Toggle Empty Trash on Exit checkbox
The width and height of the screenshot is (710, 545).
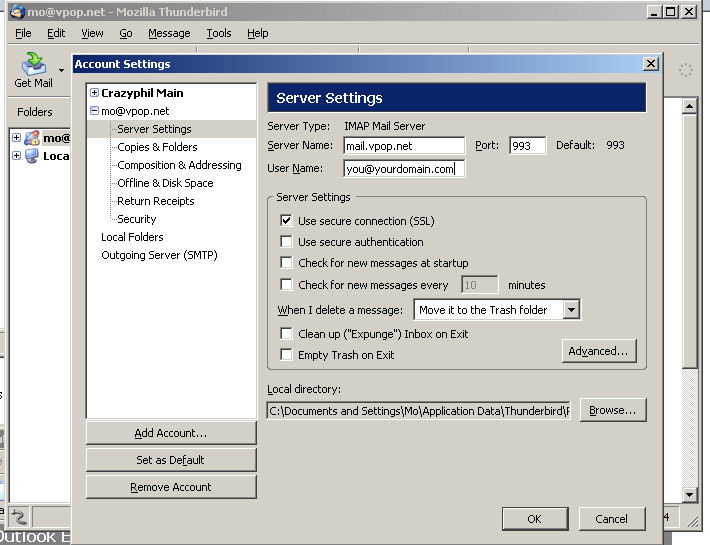point(287,355)
